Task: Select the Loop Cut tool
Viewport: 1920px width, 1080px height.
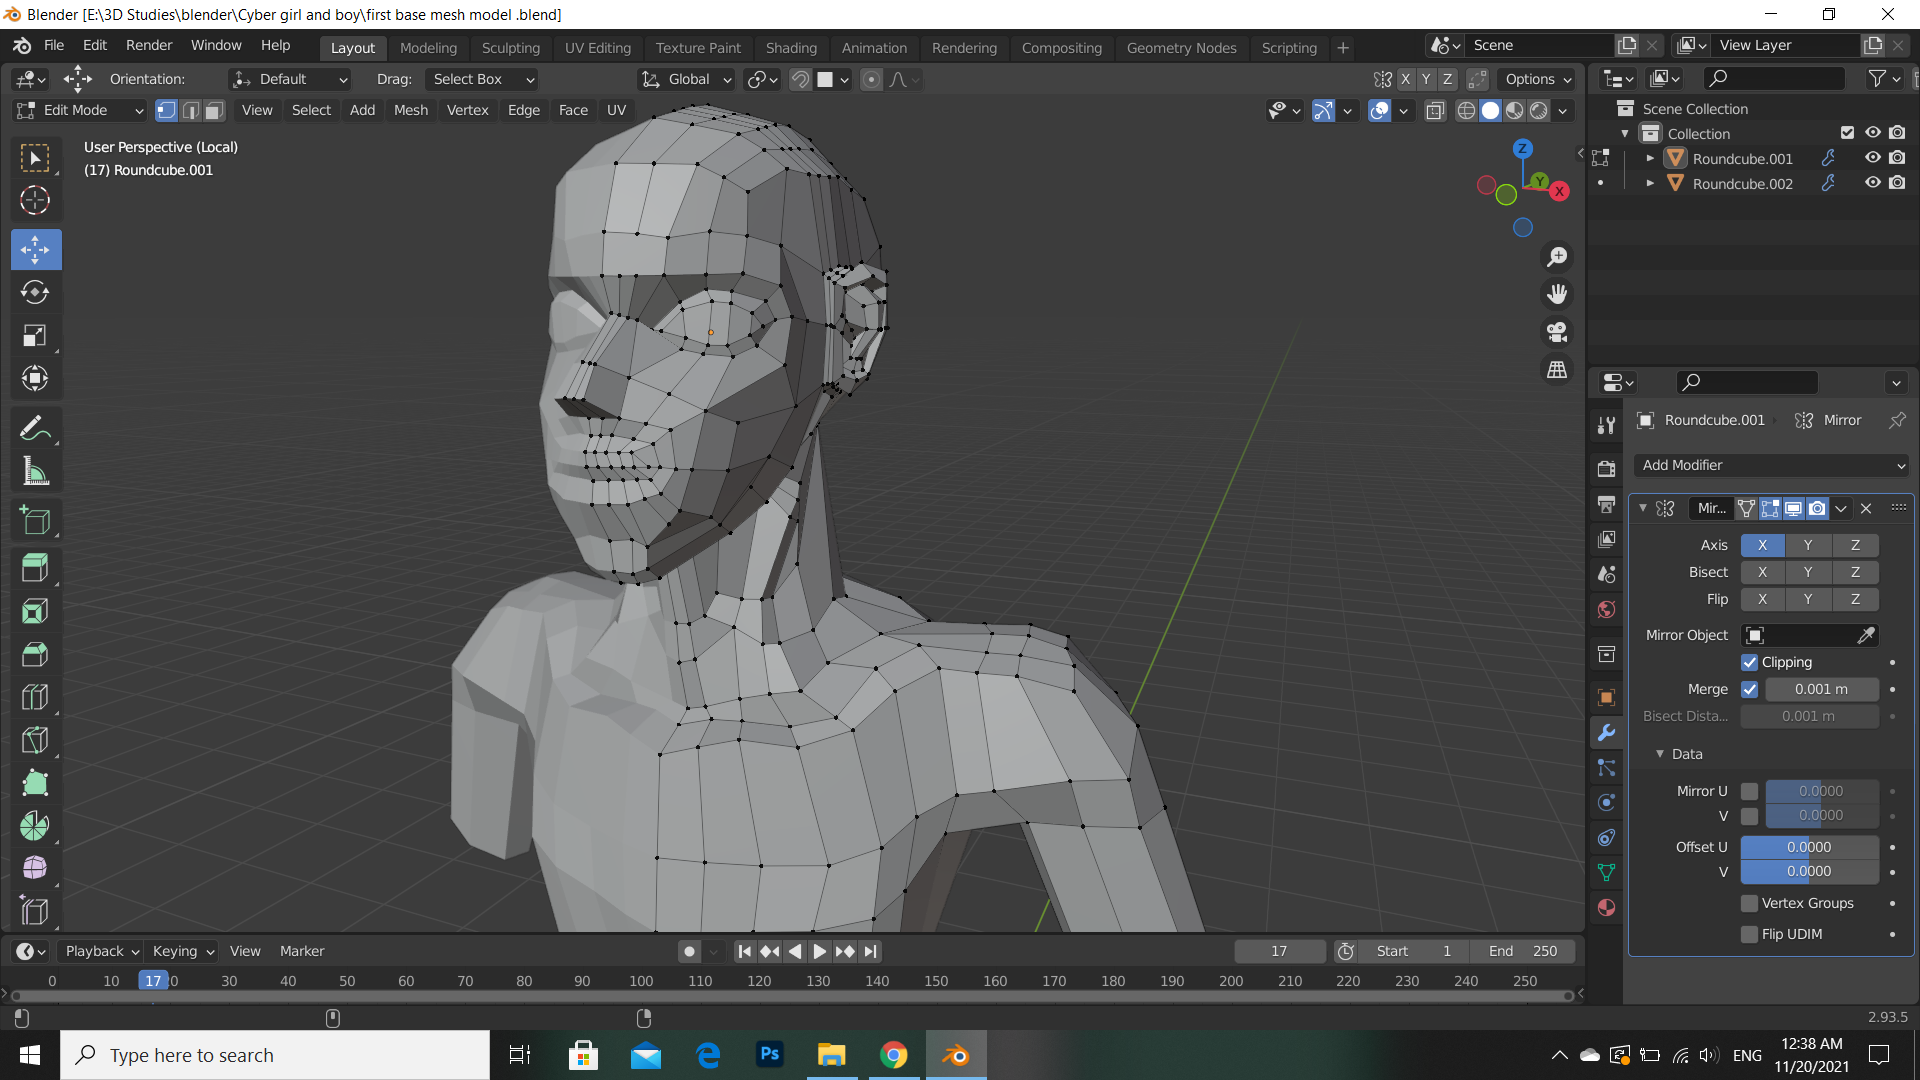Action: [x=35, y=697]
